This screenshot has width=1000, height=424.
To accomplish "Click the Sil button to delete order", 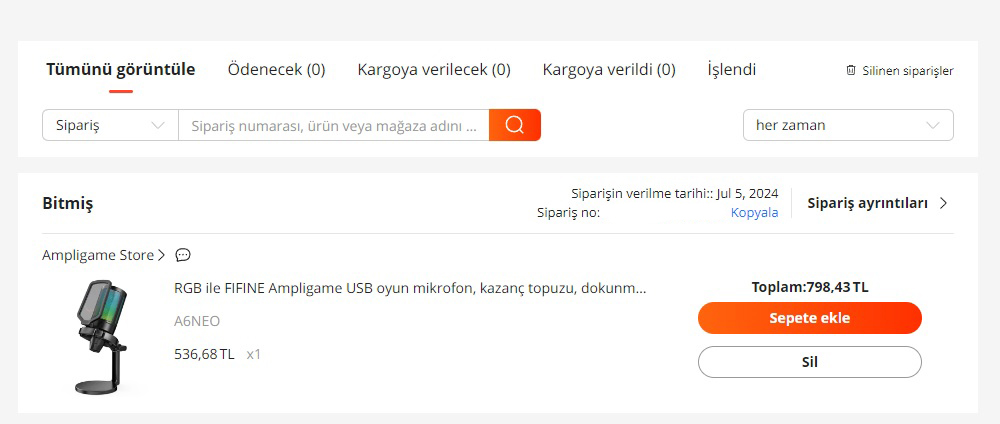I will 809,362.
